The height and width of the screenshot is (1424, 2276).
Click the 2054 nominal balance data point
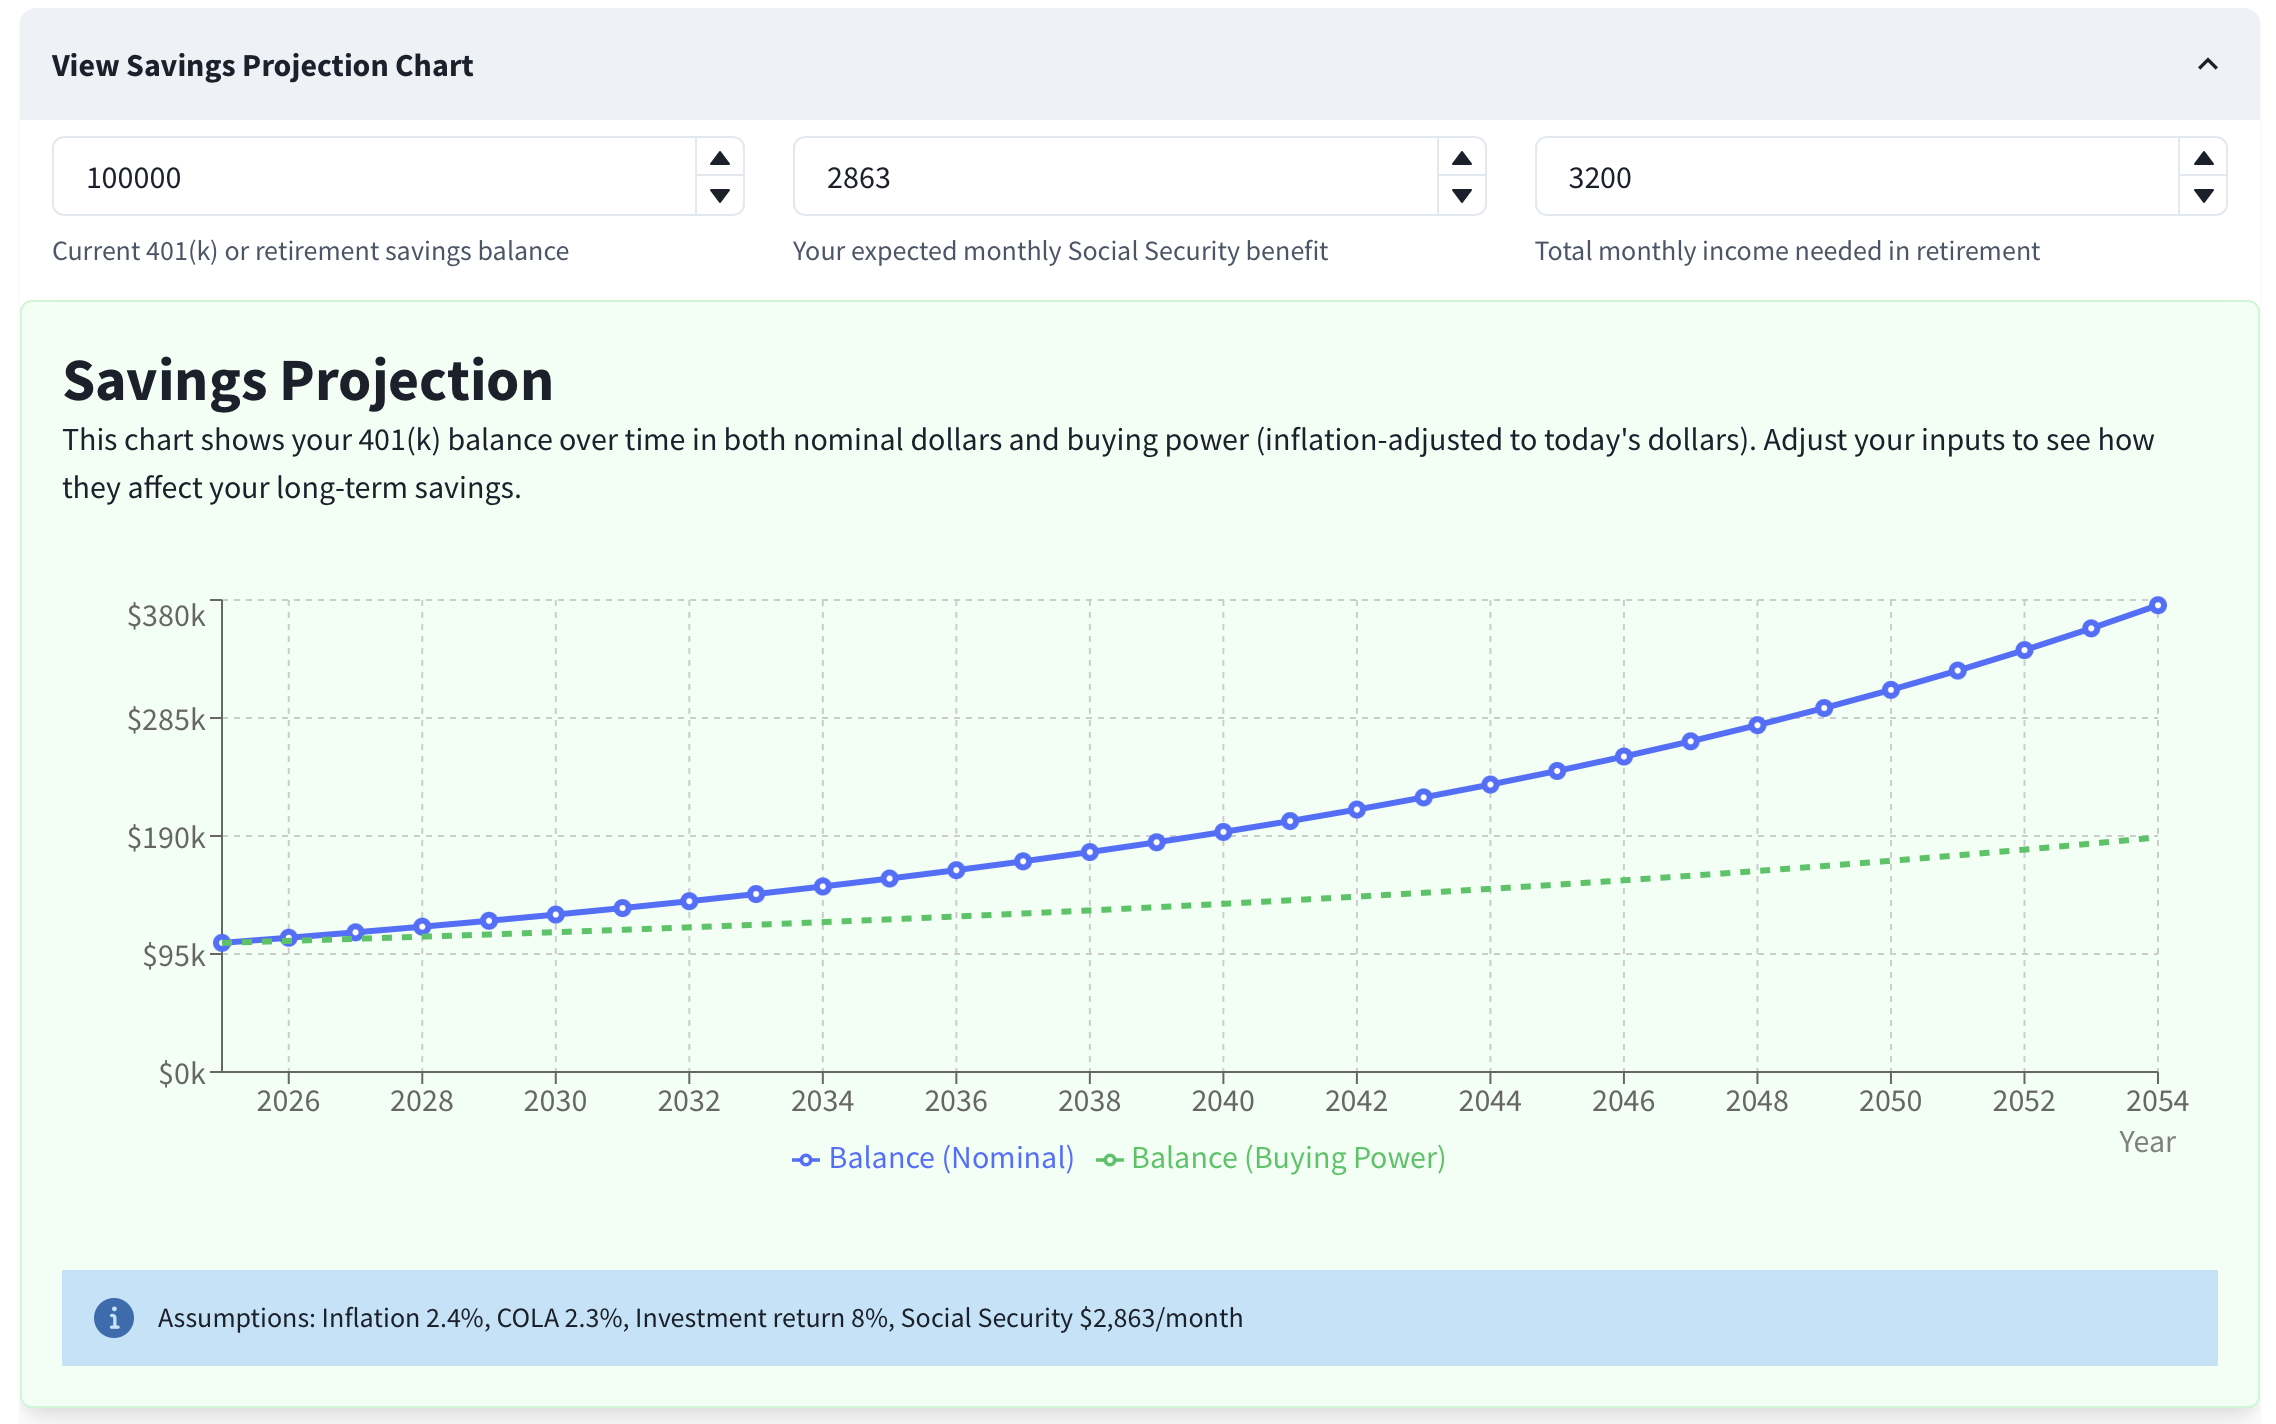click(2158, 605)
